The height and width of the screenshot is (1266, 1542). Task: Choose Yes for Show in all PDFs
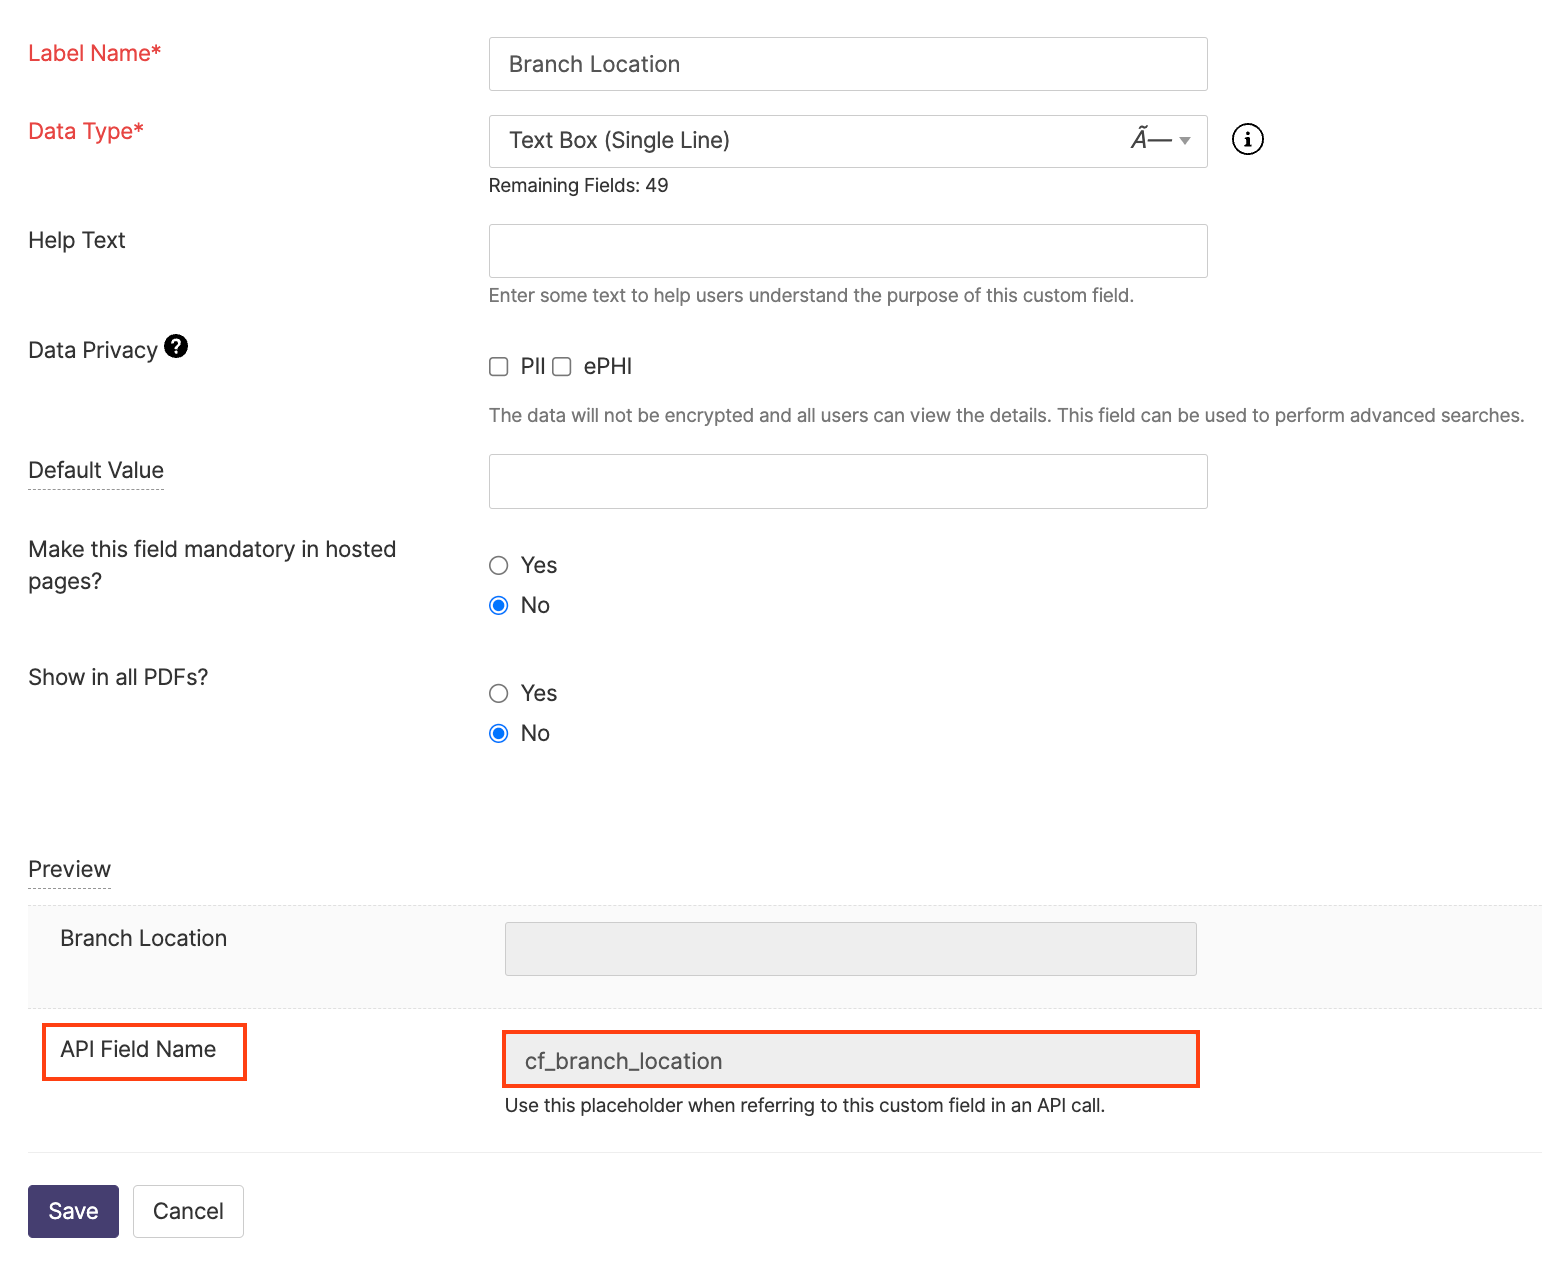pyautogui.click(x=499, y=694)
